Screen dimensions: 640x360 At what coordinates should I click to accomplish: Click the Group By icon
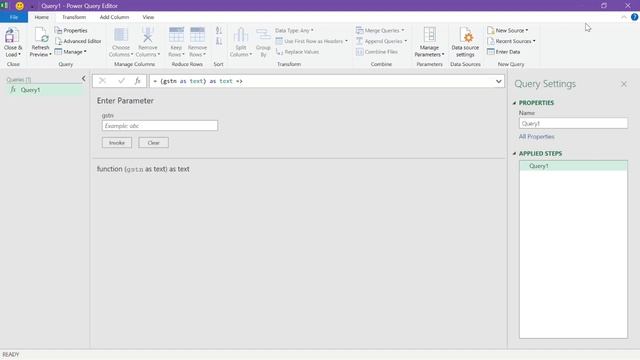[263, 35]
